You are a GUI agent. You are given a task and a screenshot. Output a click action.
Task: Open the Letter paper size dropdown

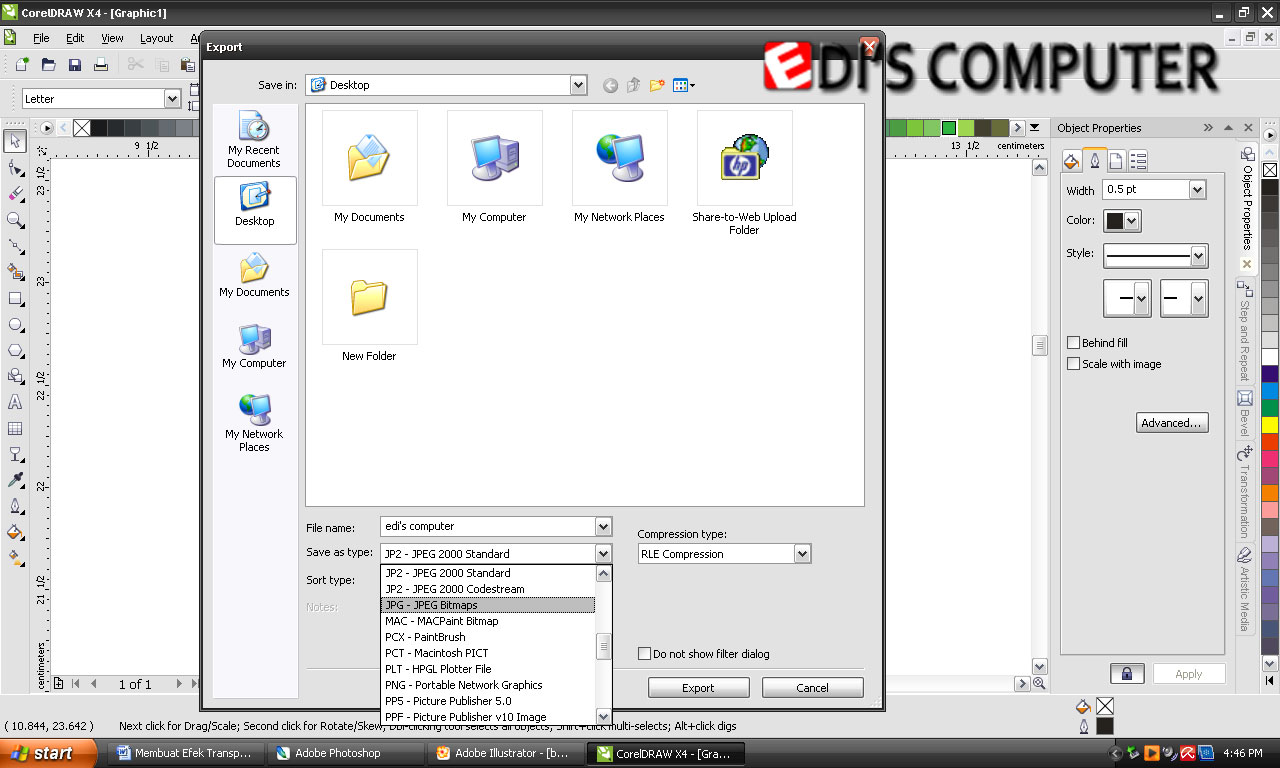[172, 99]
